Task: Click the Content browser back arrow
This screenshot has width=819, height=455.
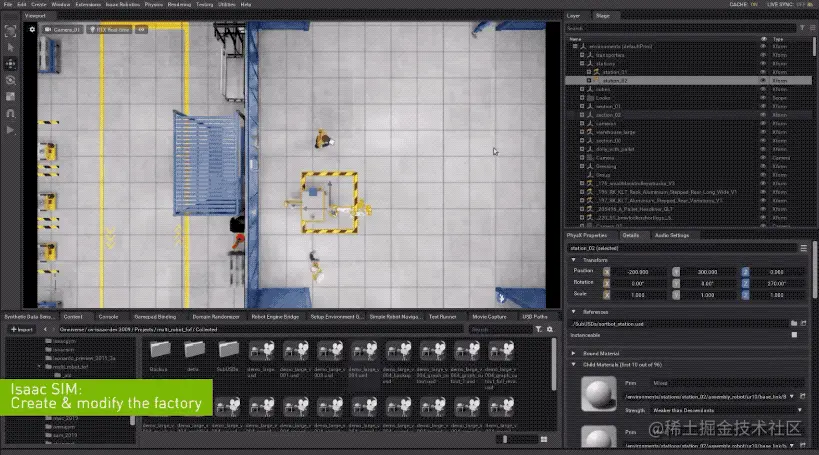Action: [x=45, y=330]
